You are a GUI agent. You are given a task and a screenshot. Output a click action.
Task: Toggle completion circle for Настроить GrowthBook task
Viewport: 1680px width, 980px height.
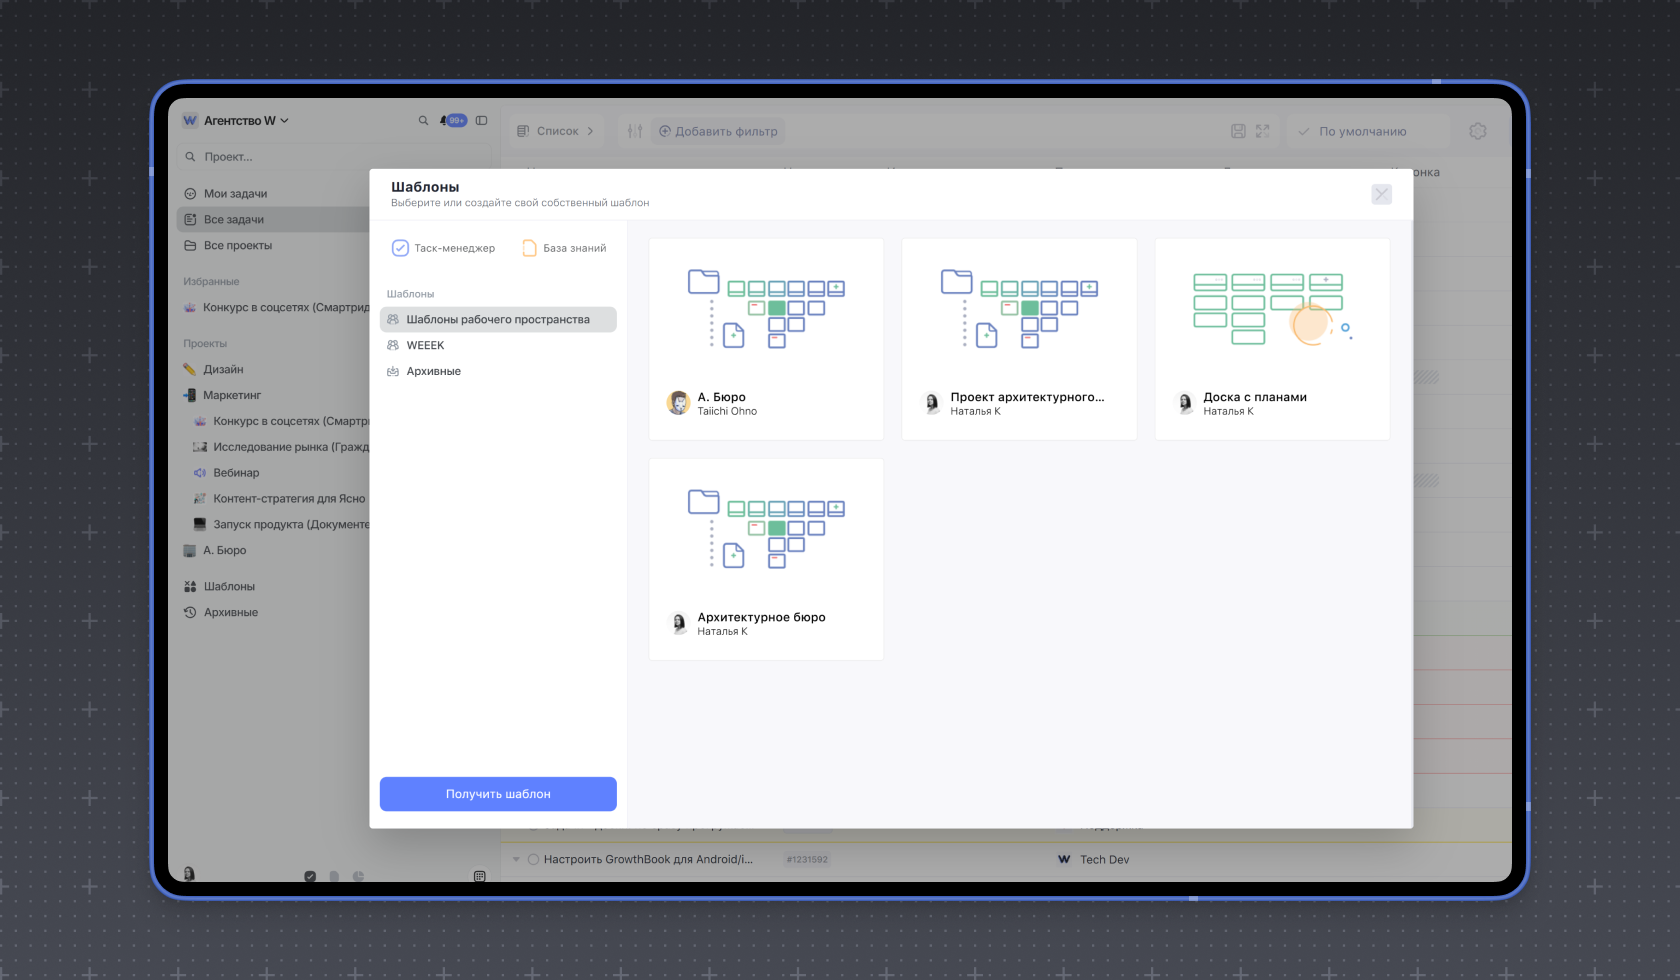533,859
